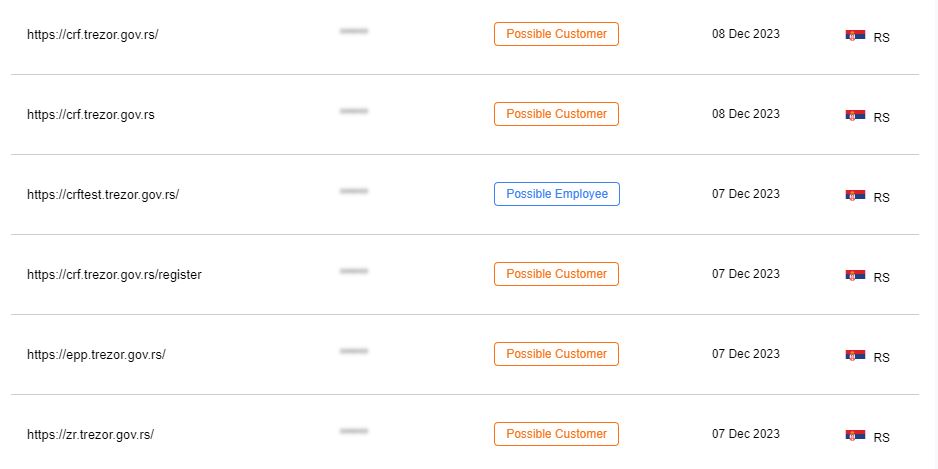Click the flag icon in the zr.trezor.gov.rs row
This screenshot has height=469, width=938.
point(855,435)
